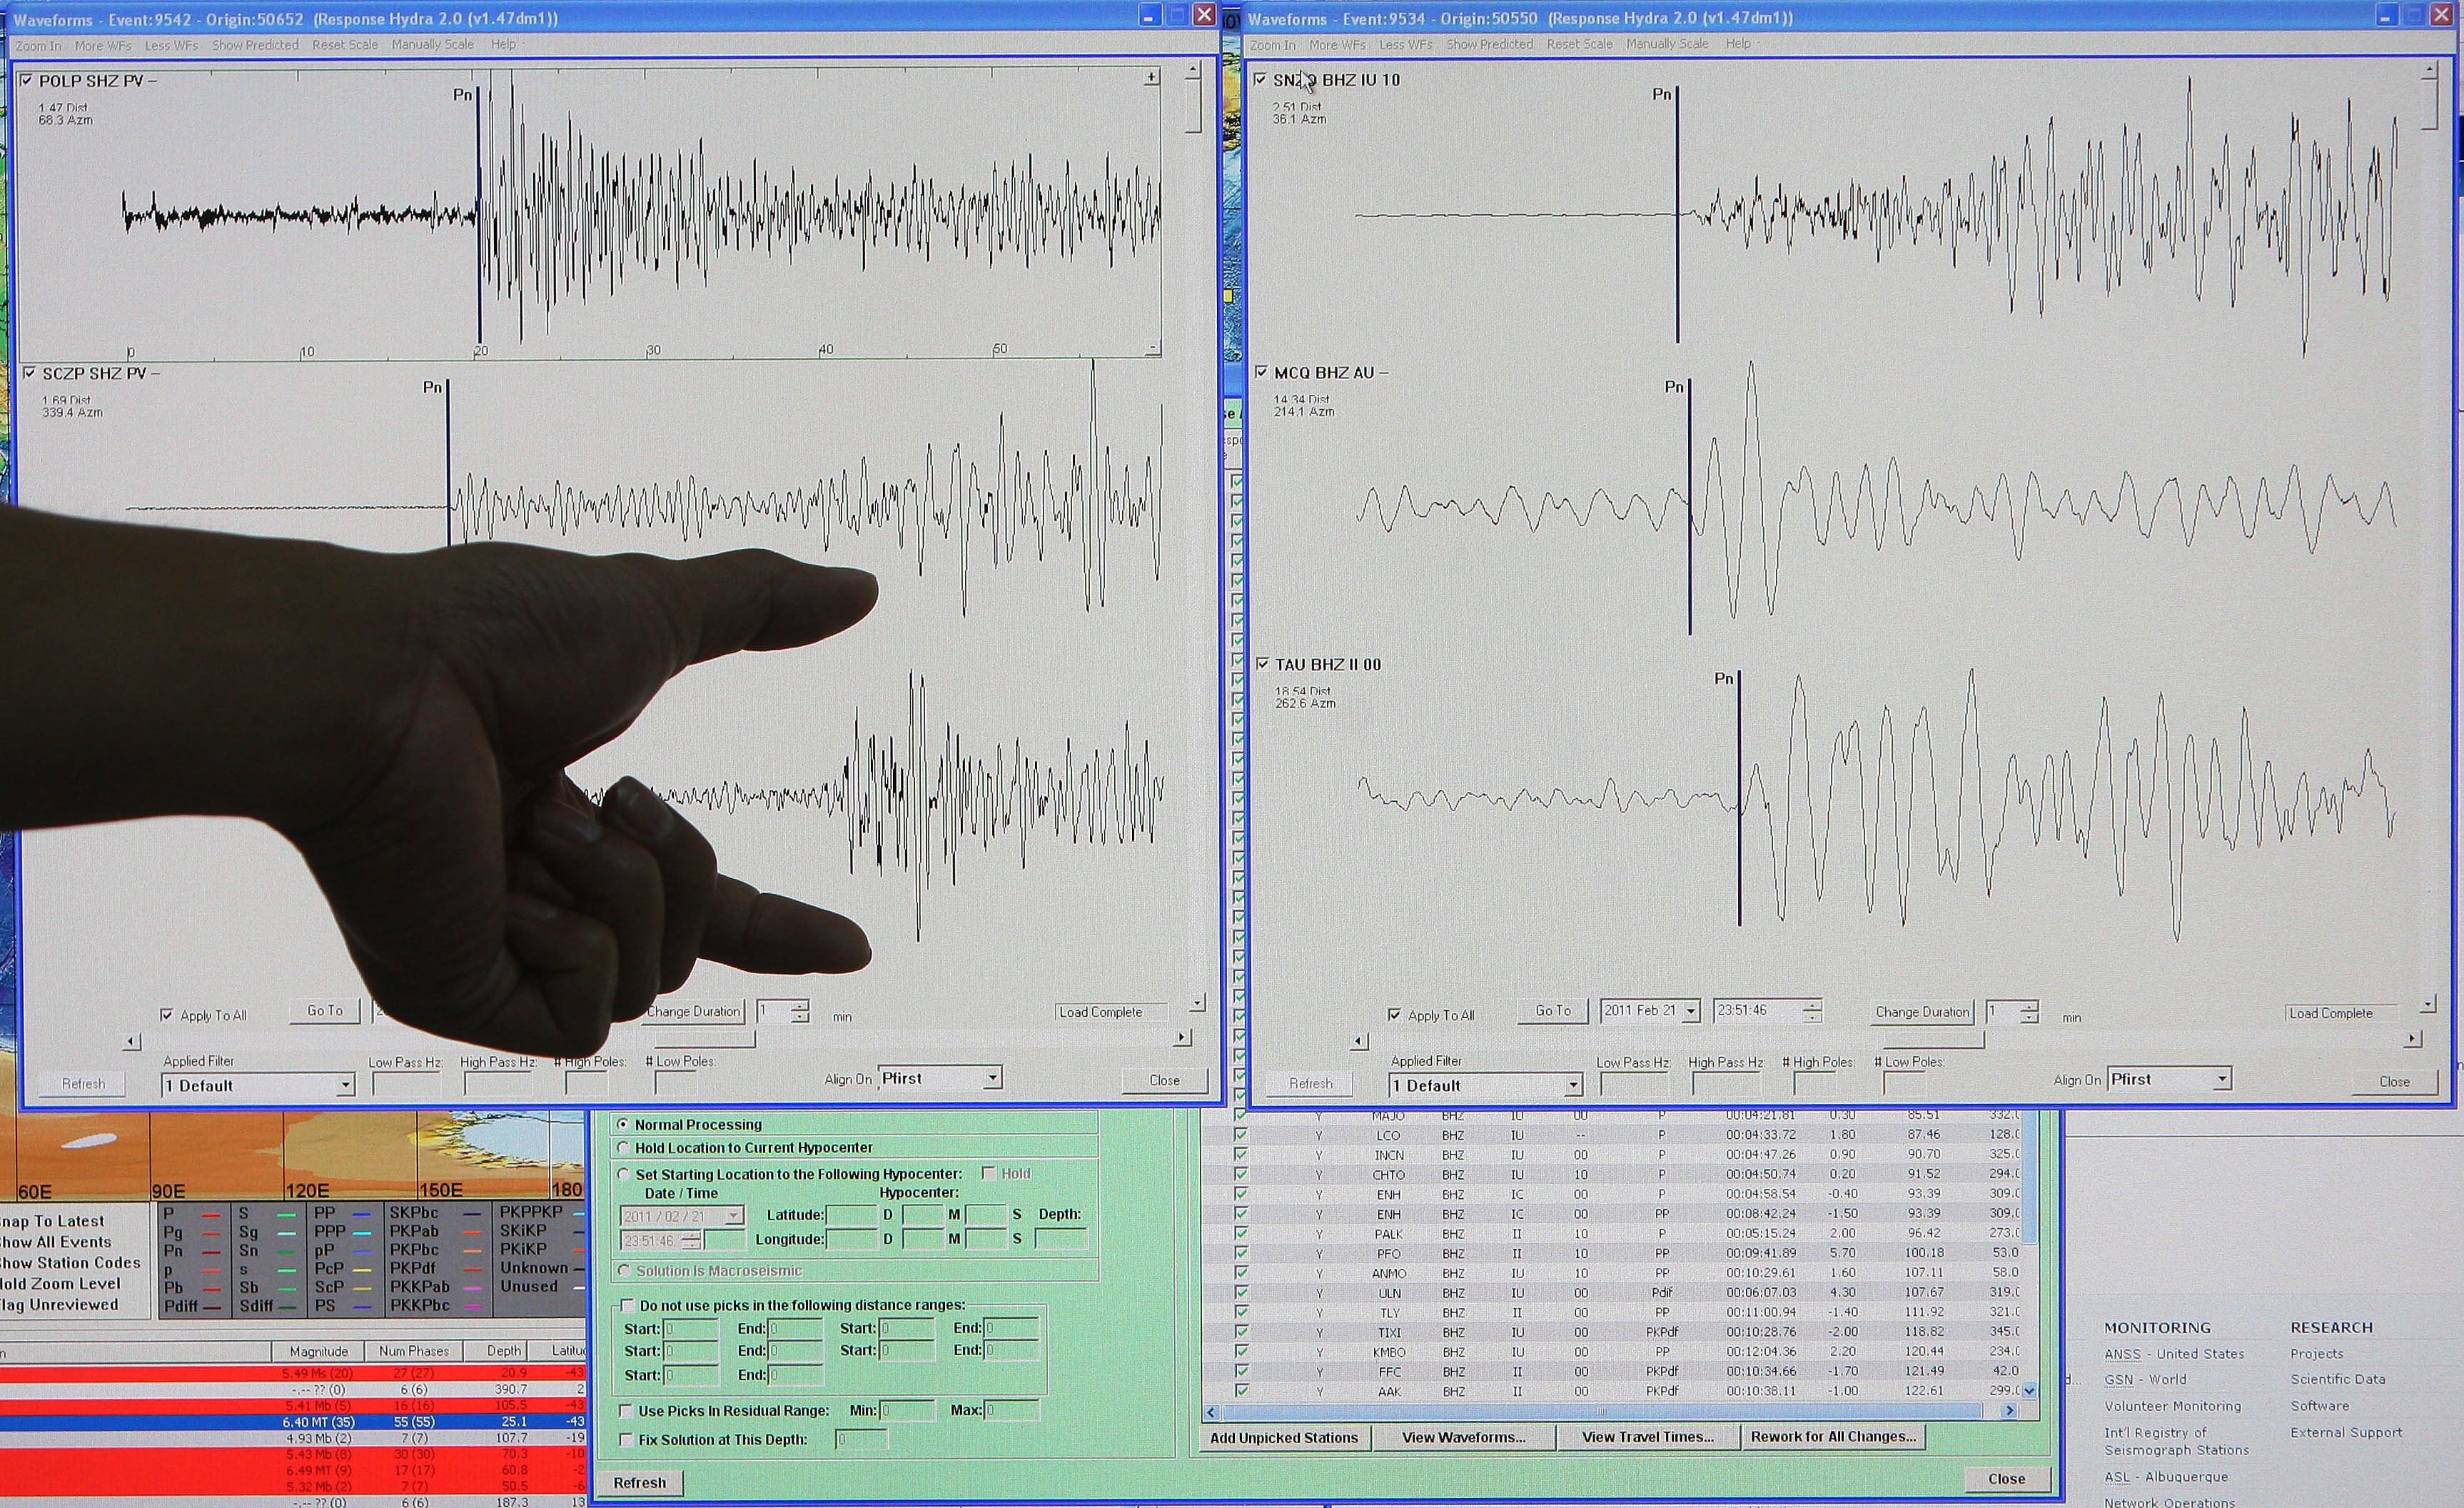Enable Fix Solution at This Depth checkbox

[627, 1440]
